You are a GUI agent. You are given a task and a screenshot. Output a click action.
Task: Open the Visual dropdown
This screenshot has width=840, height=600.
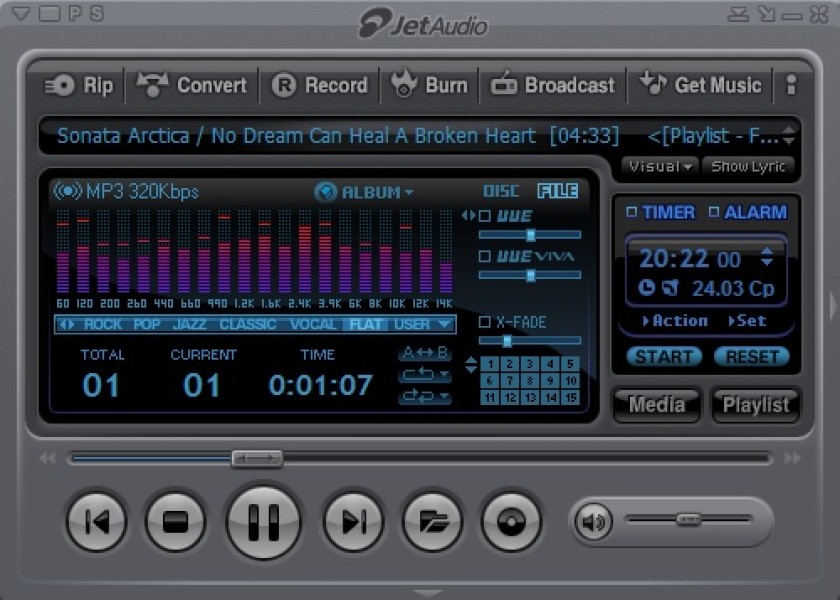pyautogui.click(x=661, y=167)
